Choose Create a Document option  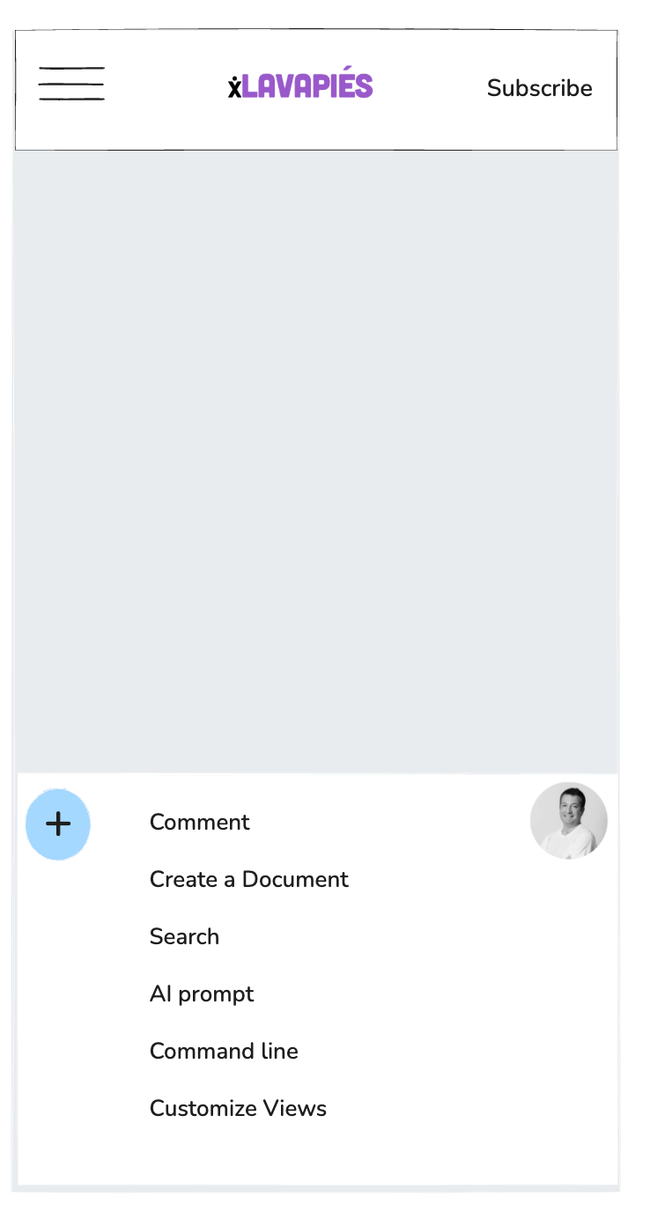[249, 879]
